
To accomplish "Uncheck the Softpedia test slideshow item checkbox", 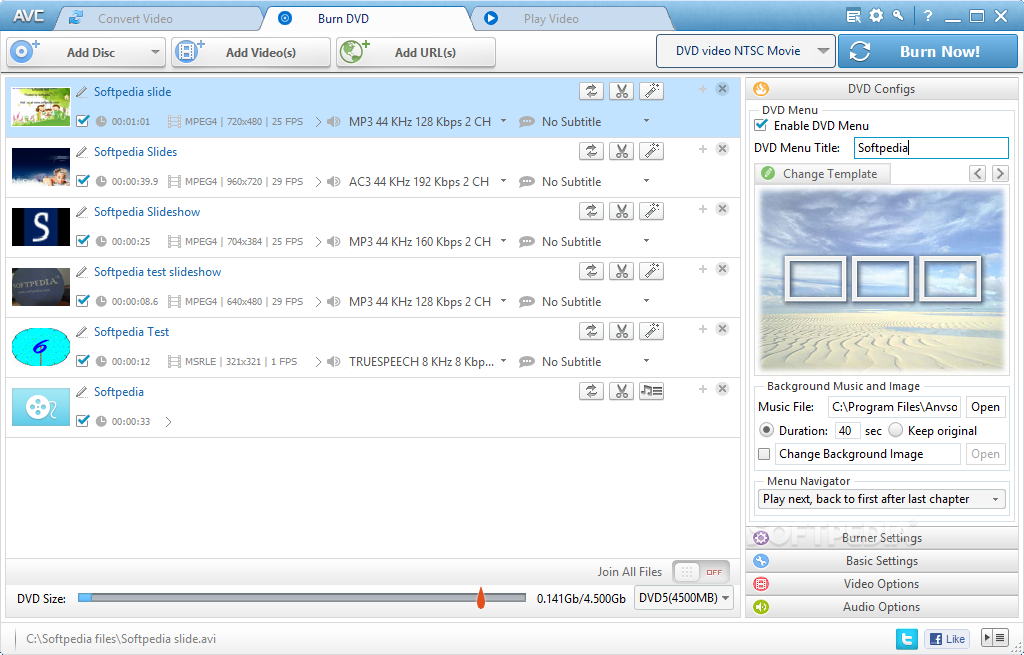I will pyautogui.click(x=82, y=301).
